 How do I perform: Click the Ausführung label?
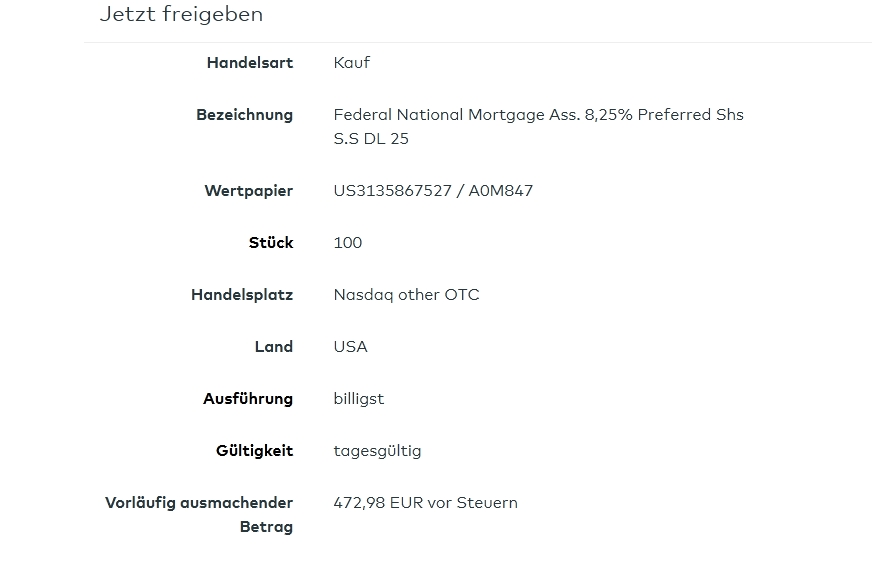tap(248, 399)
